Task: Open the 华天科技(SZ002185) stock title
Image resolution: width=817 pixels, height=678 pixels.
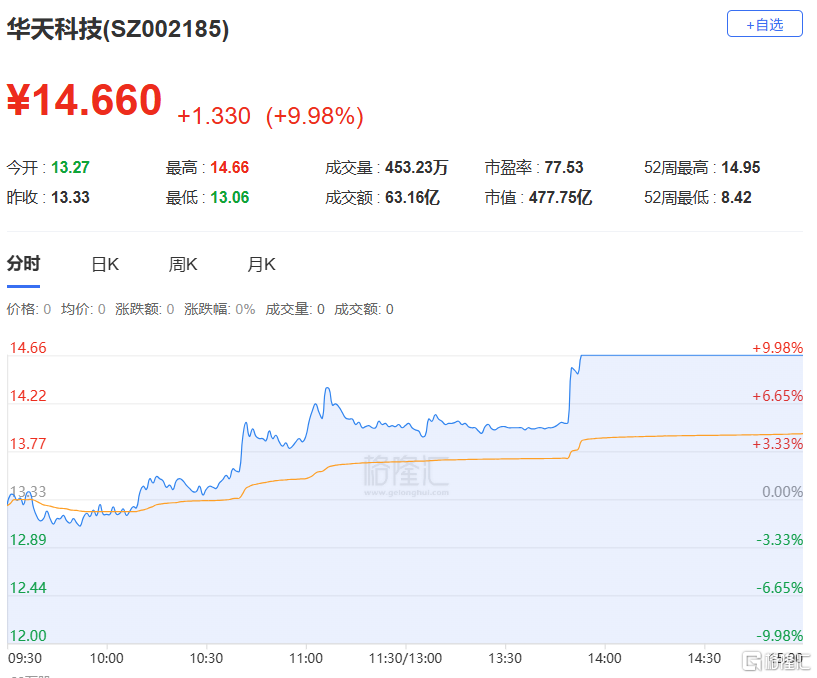Action: pos(118,30)
